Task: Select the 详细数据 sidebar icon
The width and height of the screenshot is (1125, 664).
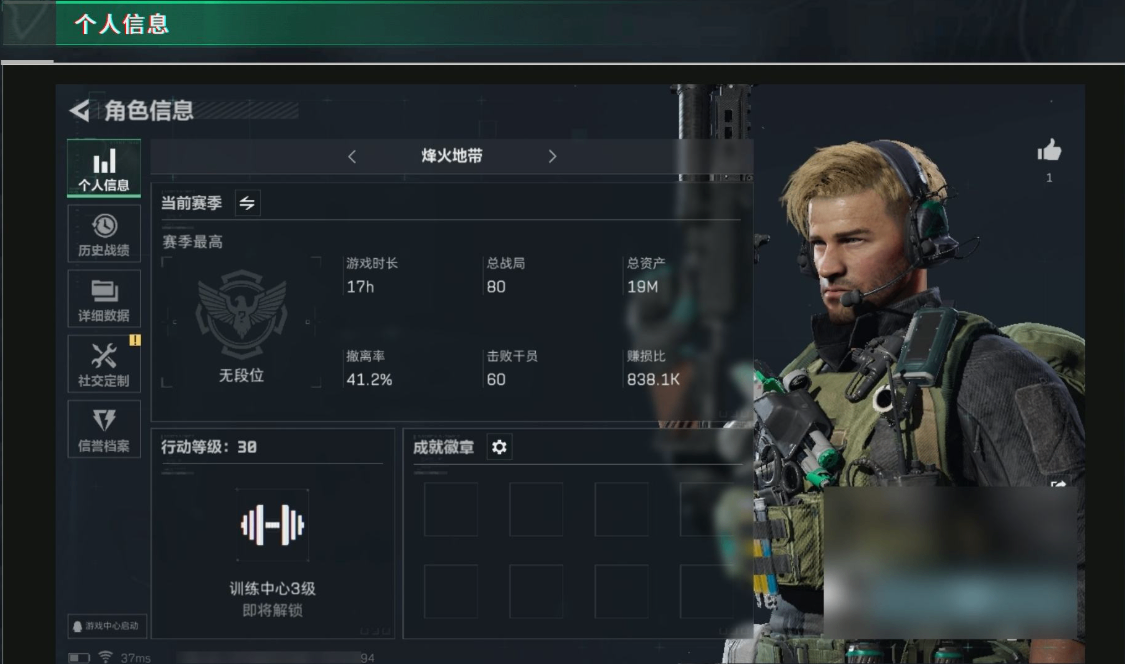Action: pyautogui.click(x=104, y=299)
